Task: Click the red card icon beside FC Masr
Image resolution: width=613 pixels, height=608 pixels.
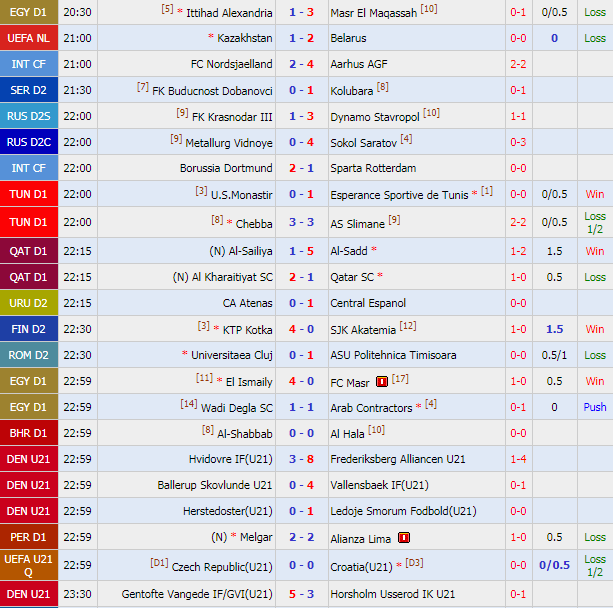Action: (380, 382)
